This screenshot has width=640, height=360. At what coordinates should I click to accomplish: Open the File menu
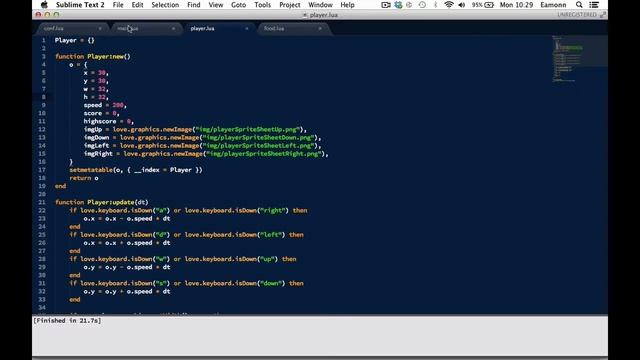pos(118,5)
